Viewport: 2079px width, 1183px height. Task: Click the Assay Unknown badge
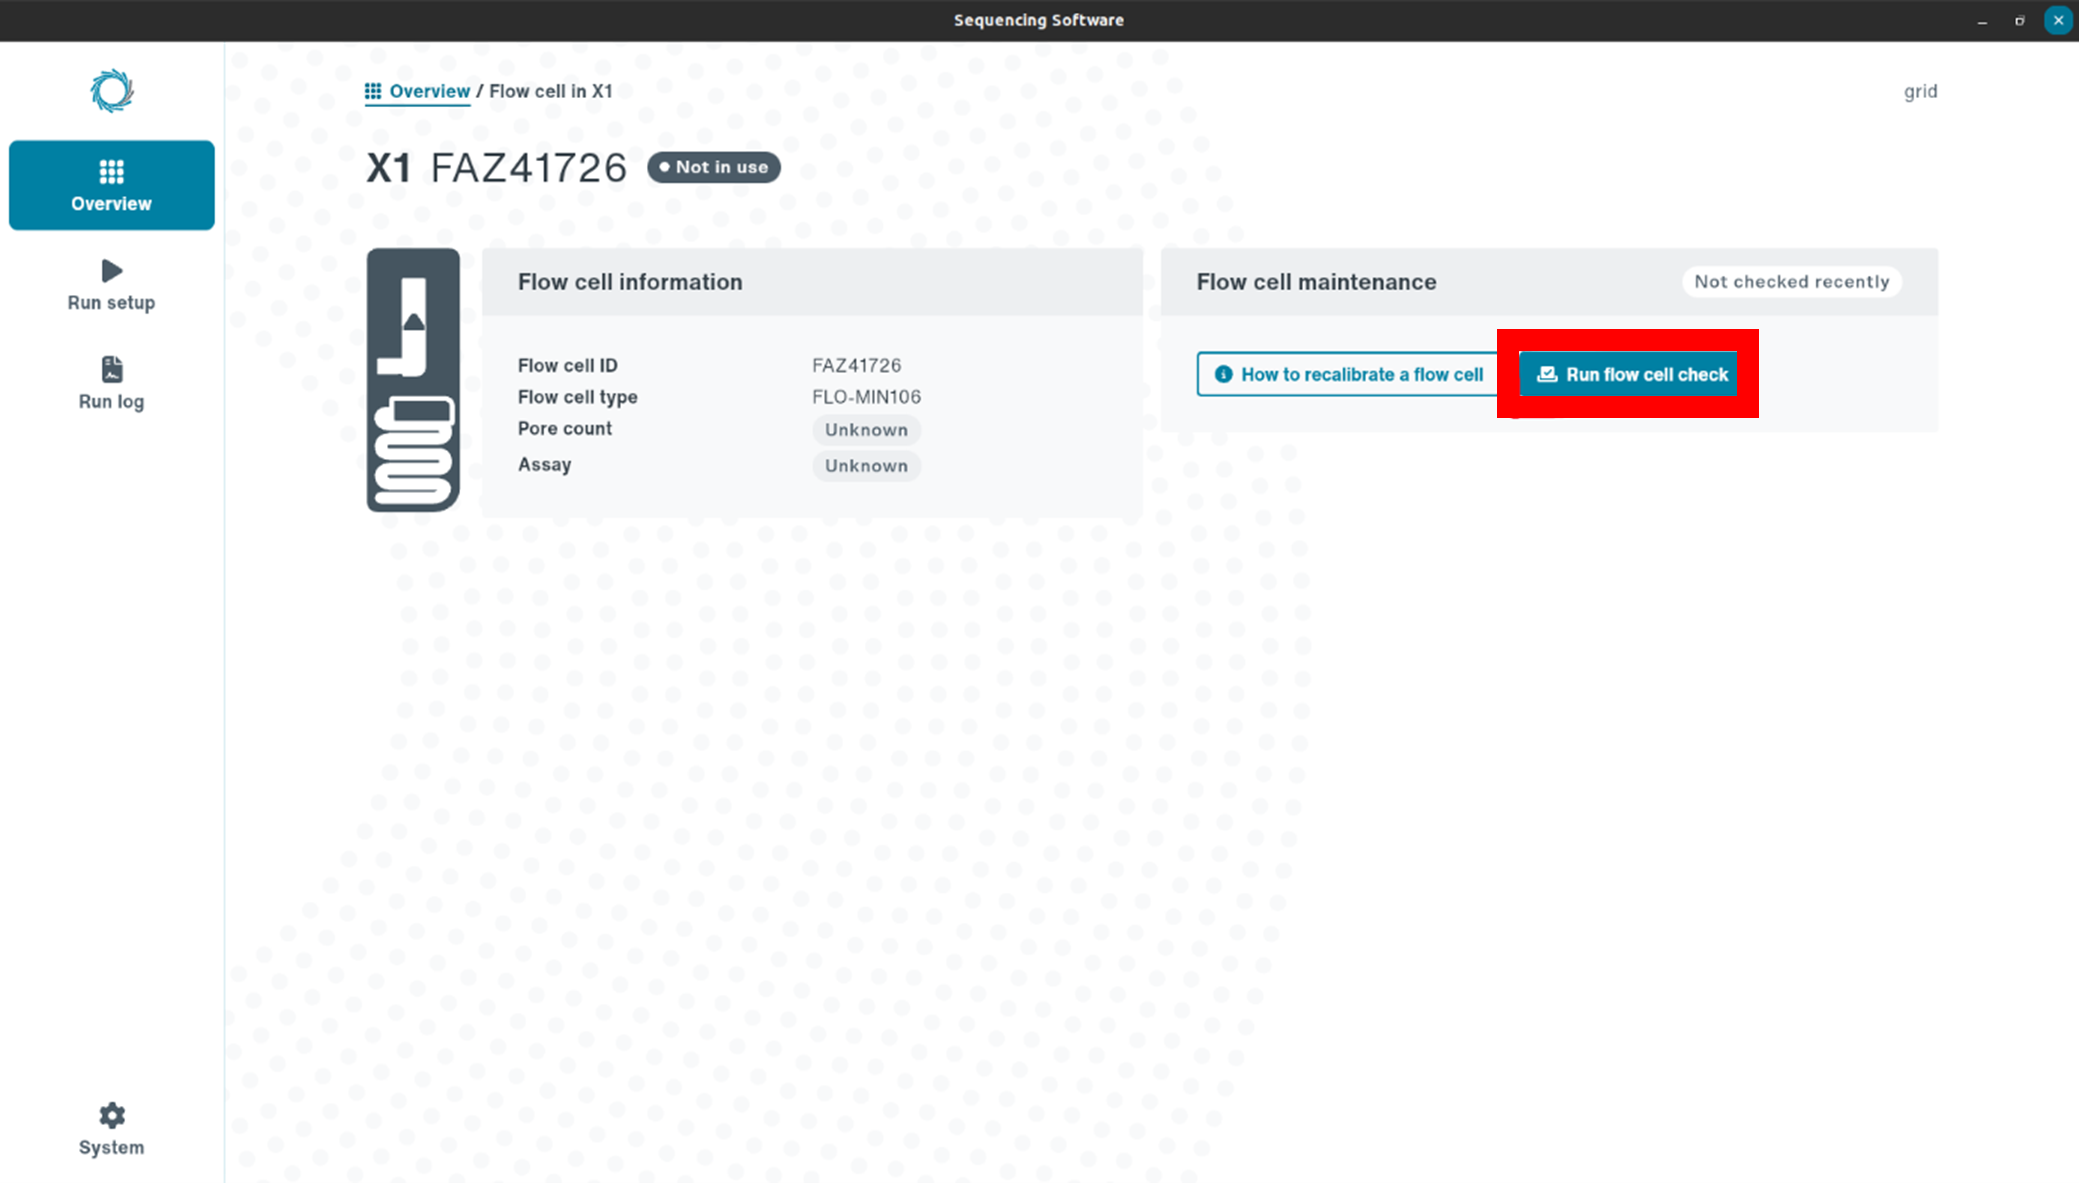click(866, 466)
